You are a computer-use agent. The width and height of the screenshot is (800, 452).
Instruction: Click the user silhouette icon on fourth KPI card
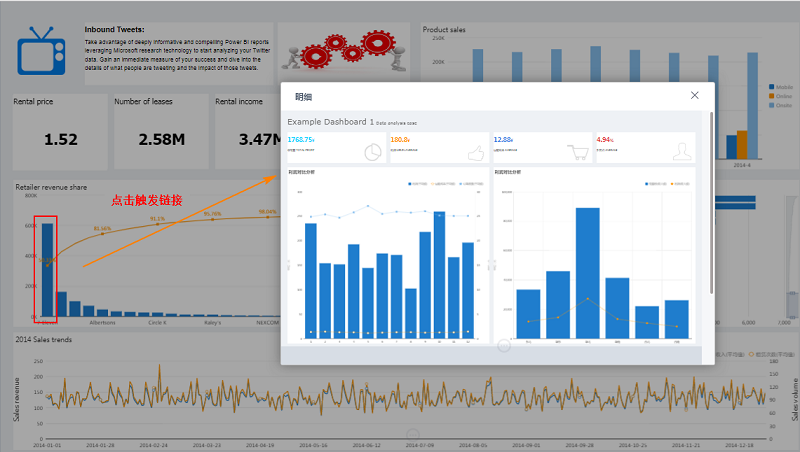682,152
